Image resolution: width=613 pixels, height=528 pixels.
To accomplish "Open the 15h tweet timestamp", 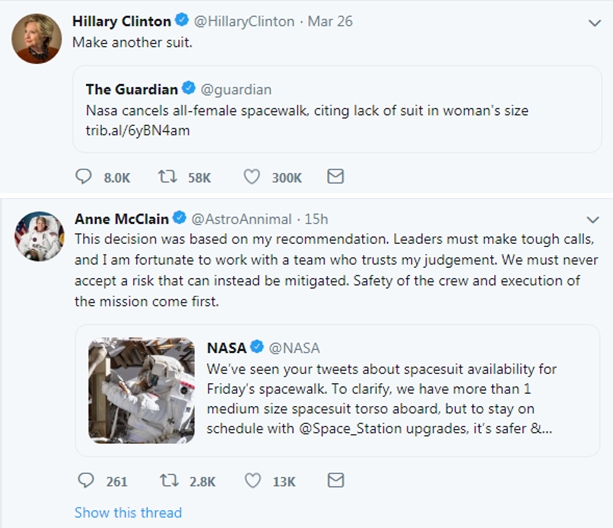I will tap(315, 219).
